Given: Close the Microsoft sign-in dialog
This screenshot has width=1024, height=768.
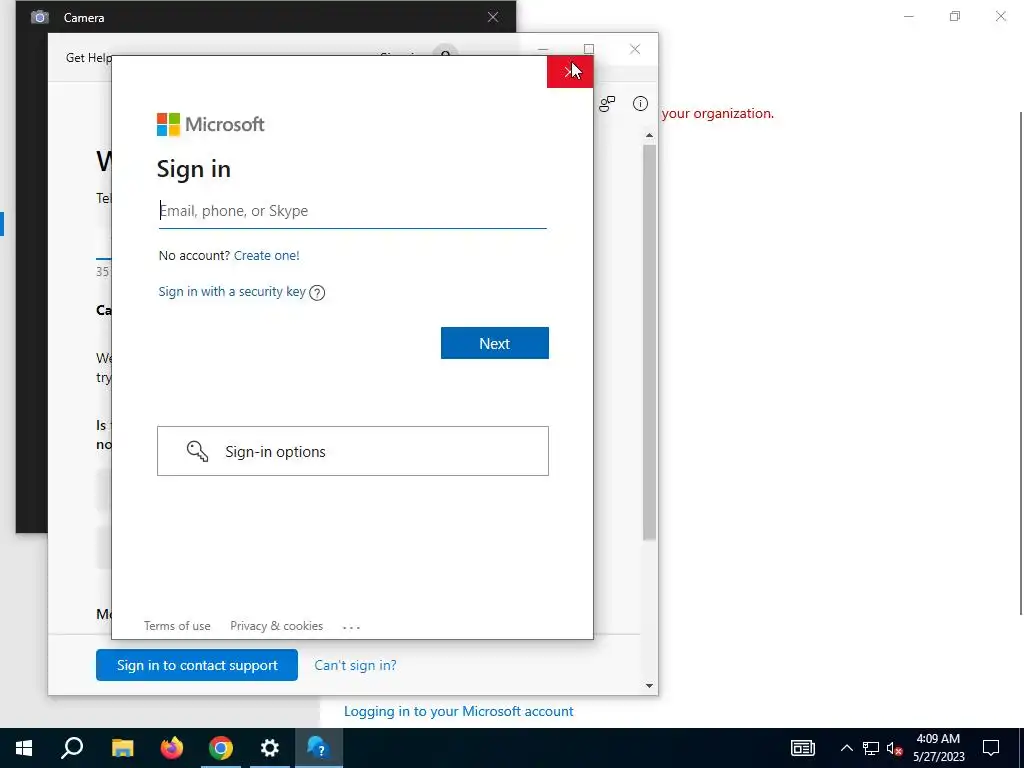Looking at the screenshot, I should 569,71.
